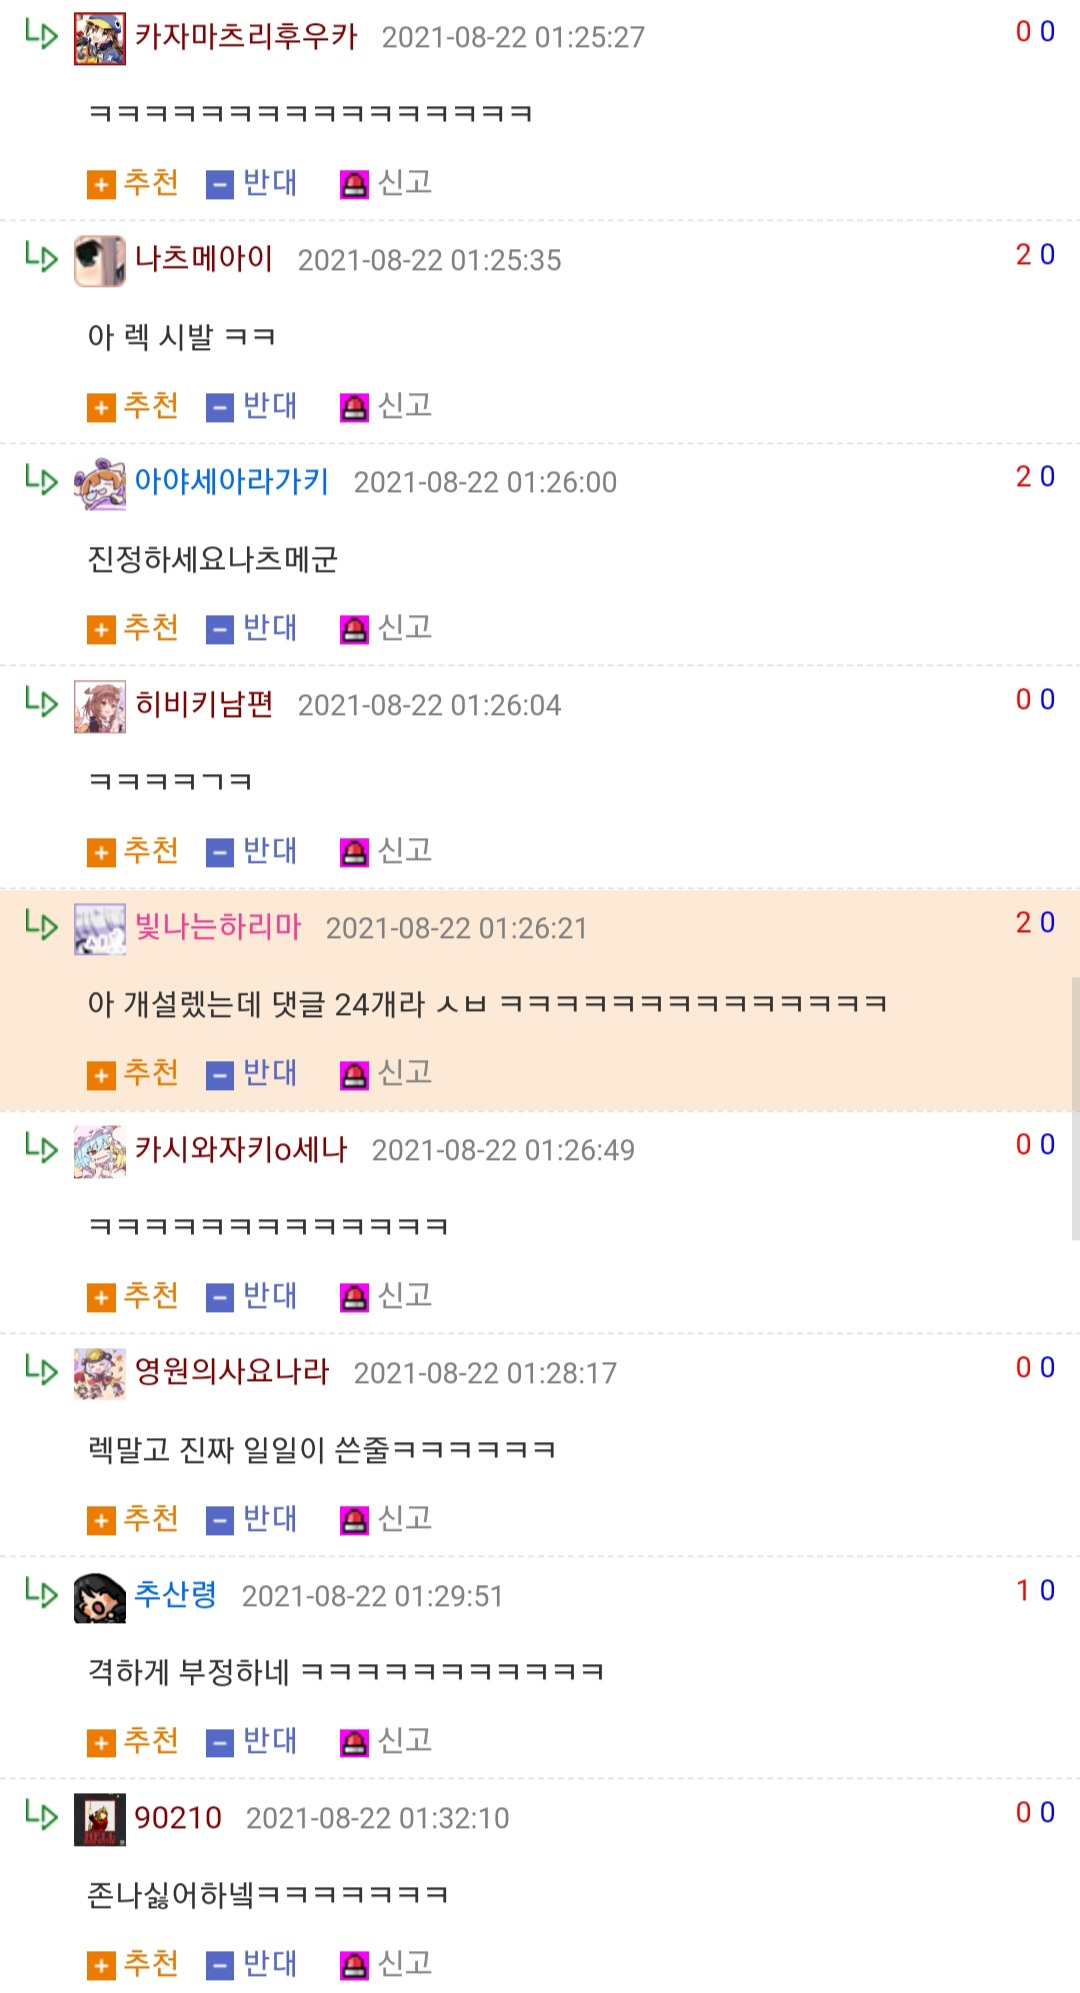This screenshot has height=1993, width=1080.
Task: Click the 반대 minus icon under 아야세아라가키's comment
Action: coord(219,630)
